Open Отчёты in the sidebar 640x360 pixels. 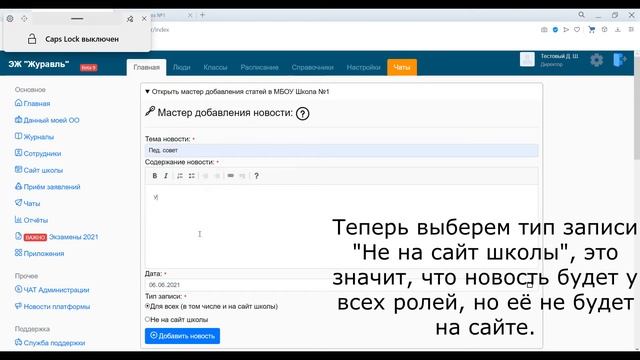pyautogui.click(x=31, y=220)
